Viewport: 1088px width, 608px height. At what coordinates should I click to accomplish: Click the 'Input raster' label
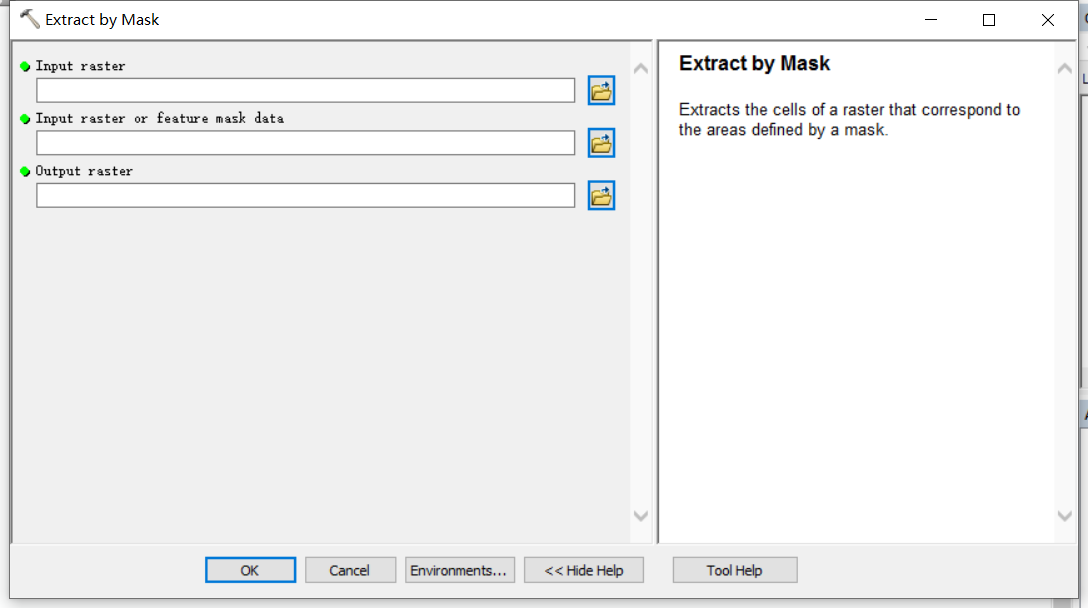80,66
